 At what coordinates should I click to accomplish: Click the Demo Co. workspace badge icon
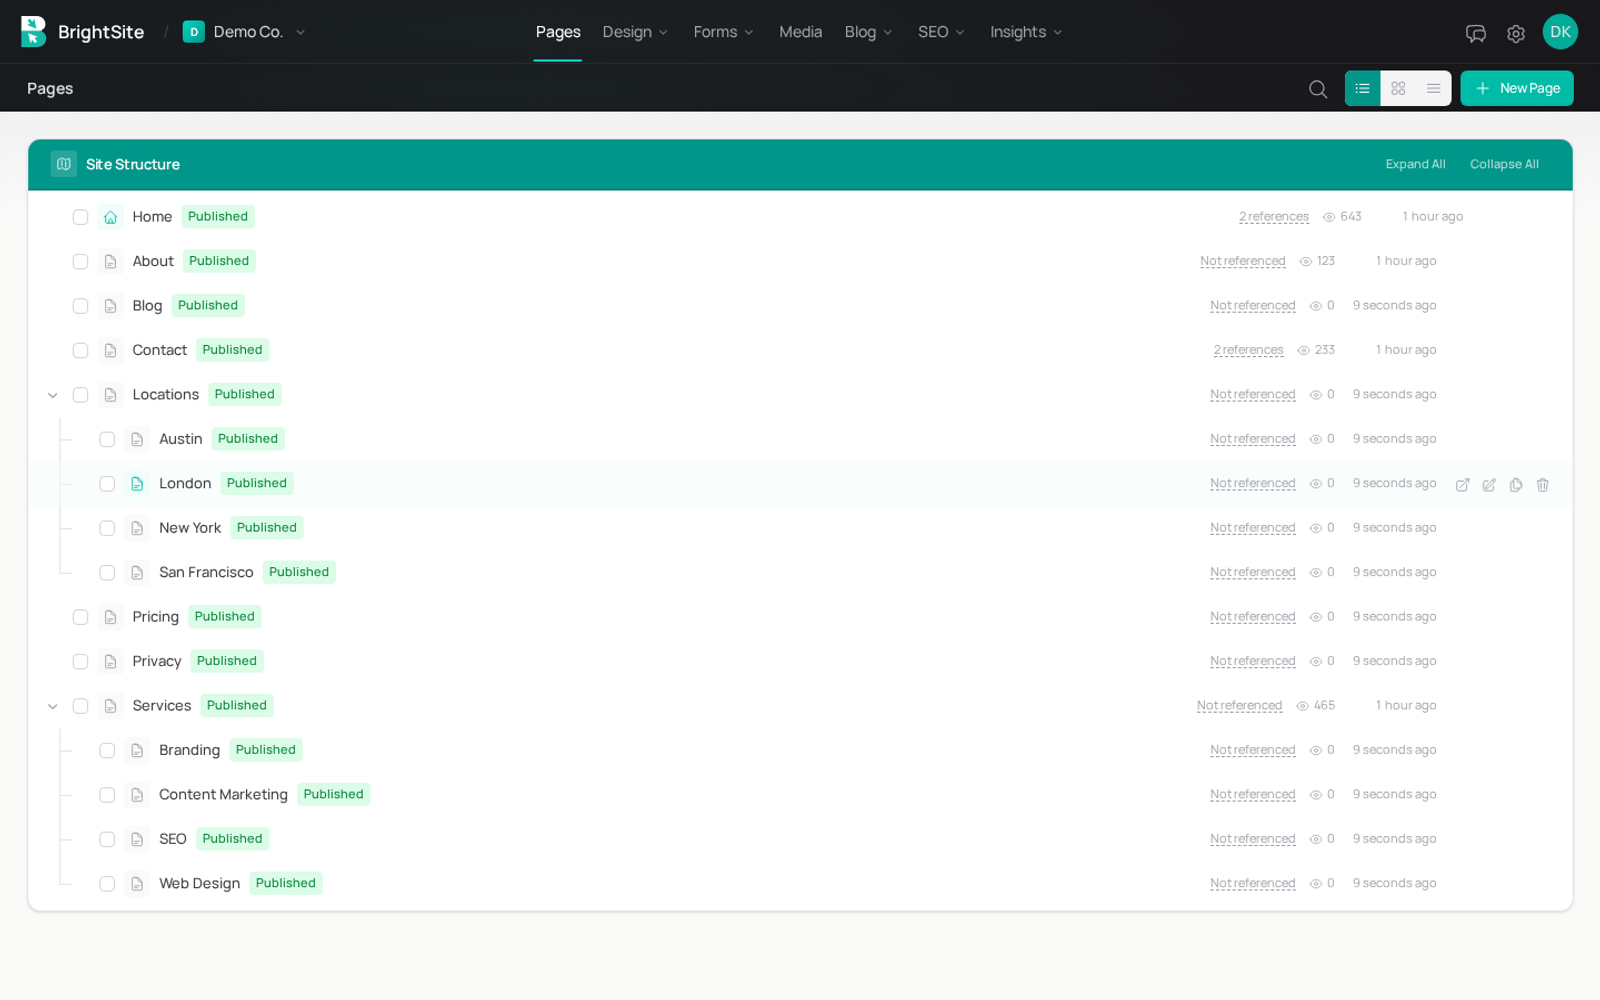point(194,32)
